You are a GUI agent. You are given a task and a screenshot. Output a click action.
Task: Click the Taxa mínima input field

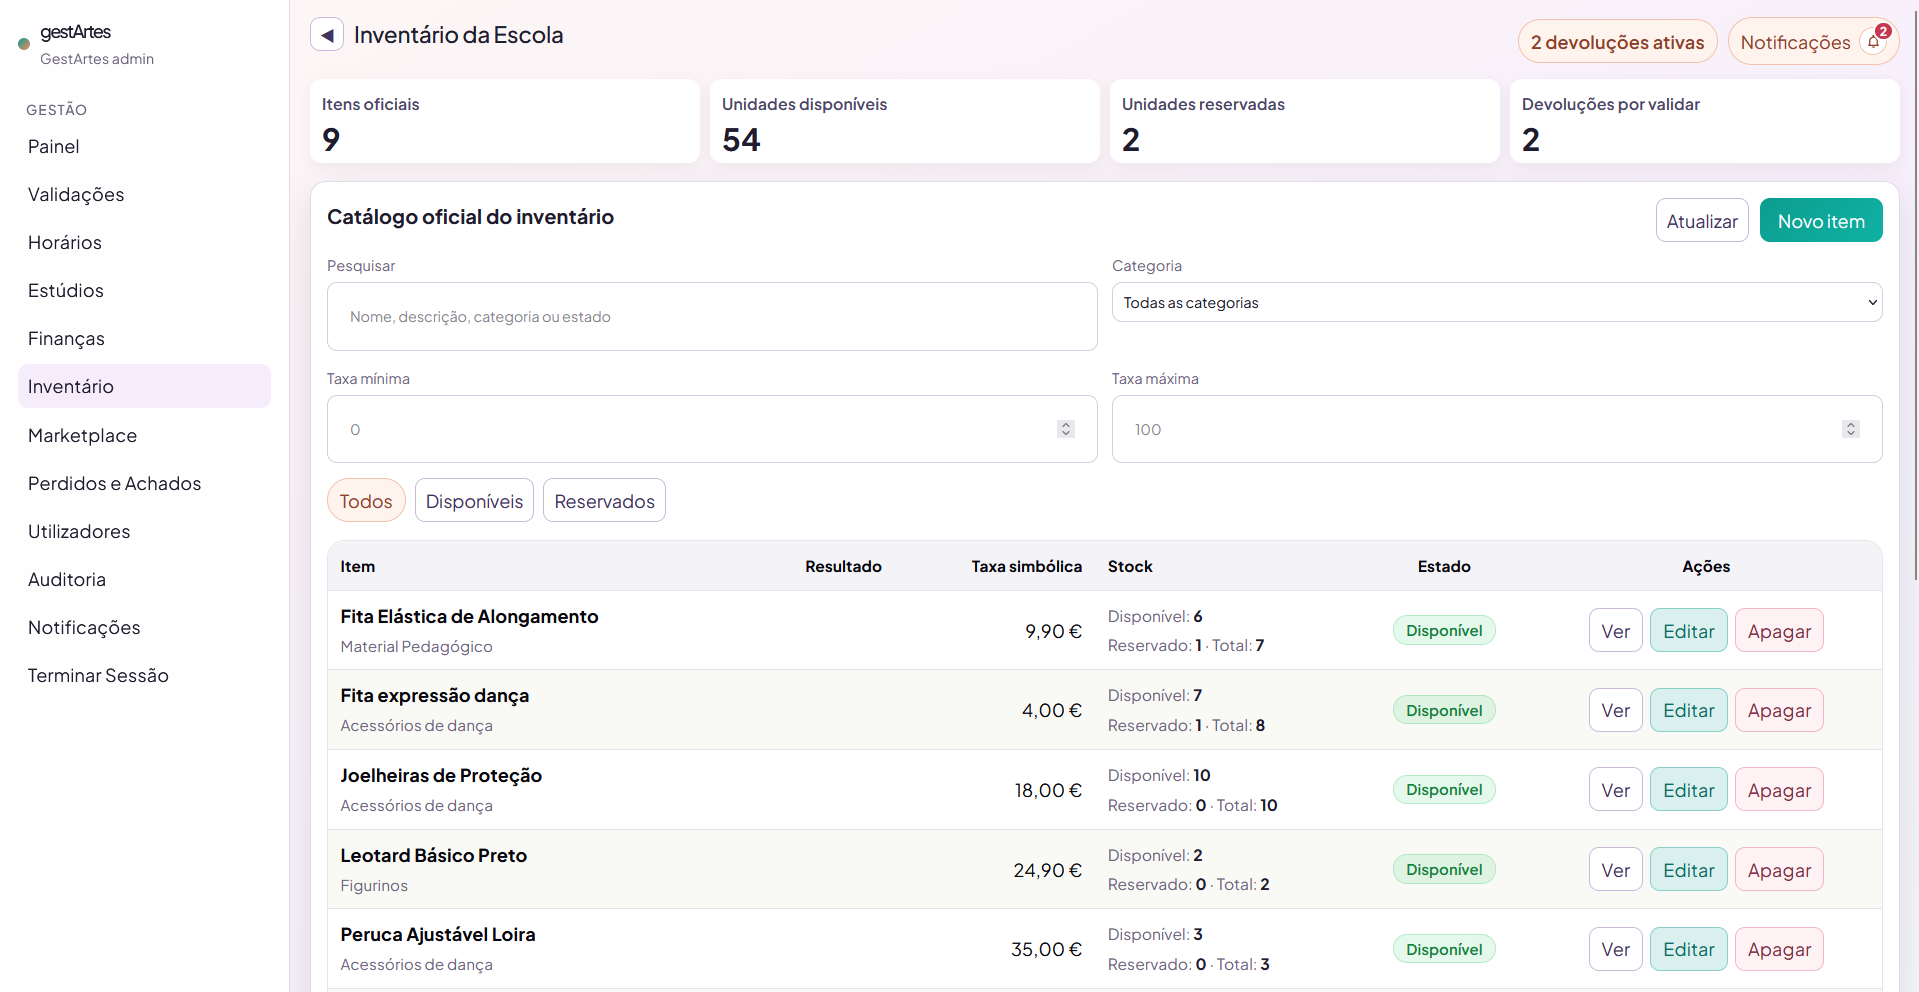pyautogui.click(x=712, y=429)
